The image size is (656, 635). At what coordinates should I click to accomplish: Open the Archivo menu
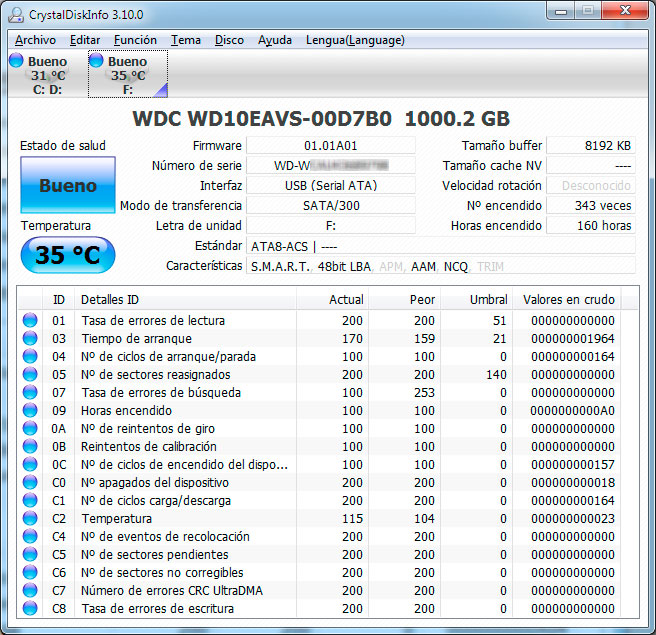pos(35,40)
